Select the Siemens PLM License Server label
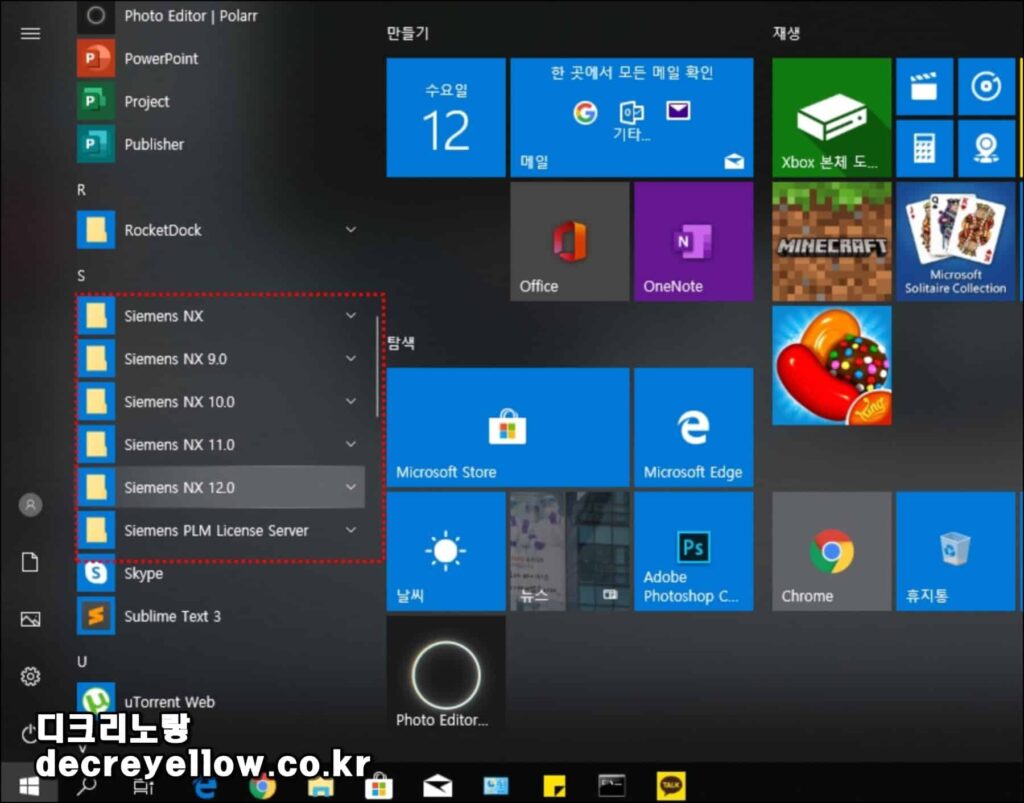The width and height of the screenshot is (1024, 803). point(216,531)
